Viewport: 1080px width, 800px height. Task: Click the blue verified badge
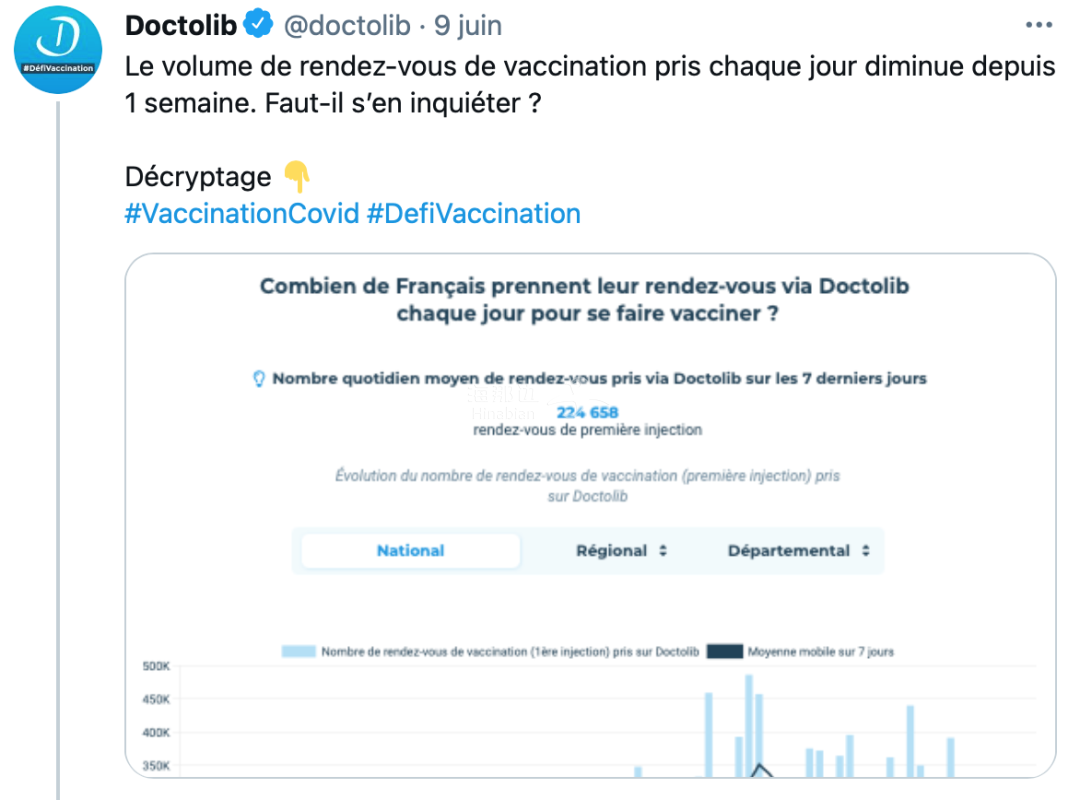(258, 24)
